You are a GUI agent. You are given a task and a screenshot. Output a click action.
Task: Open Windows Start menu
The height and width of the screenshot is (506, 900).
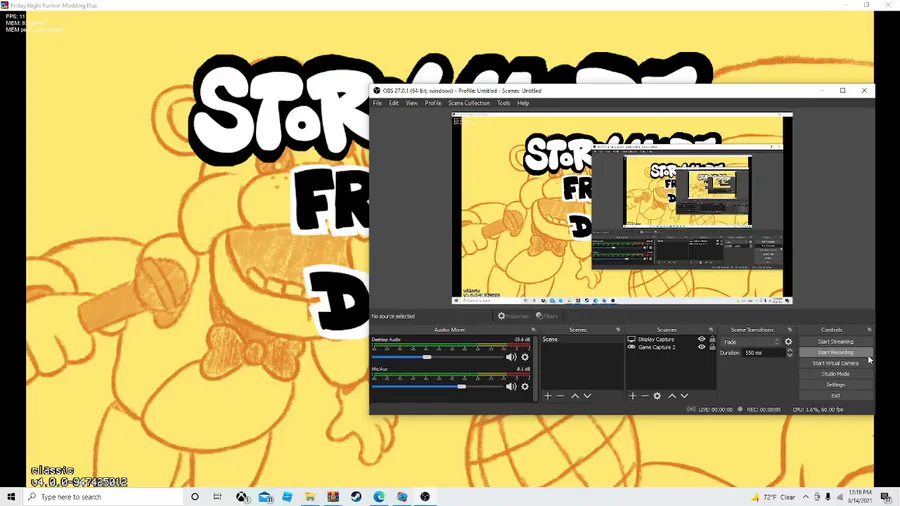(x=11, y=497)
